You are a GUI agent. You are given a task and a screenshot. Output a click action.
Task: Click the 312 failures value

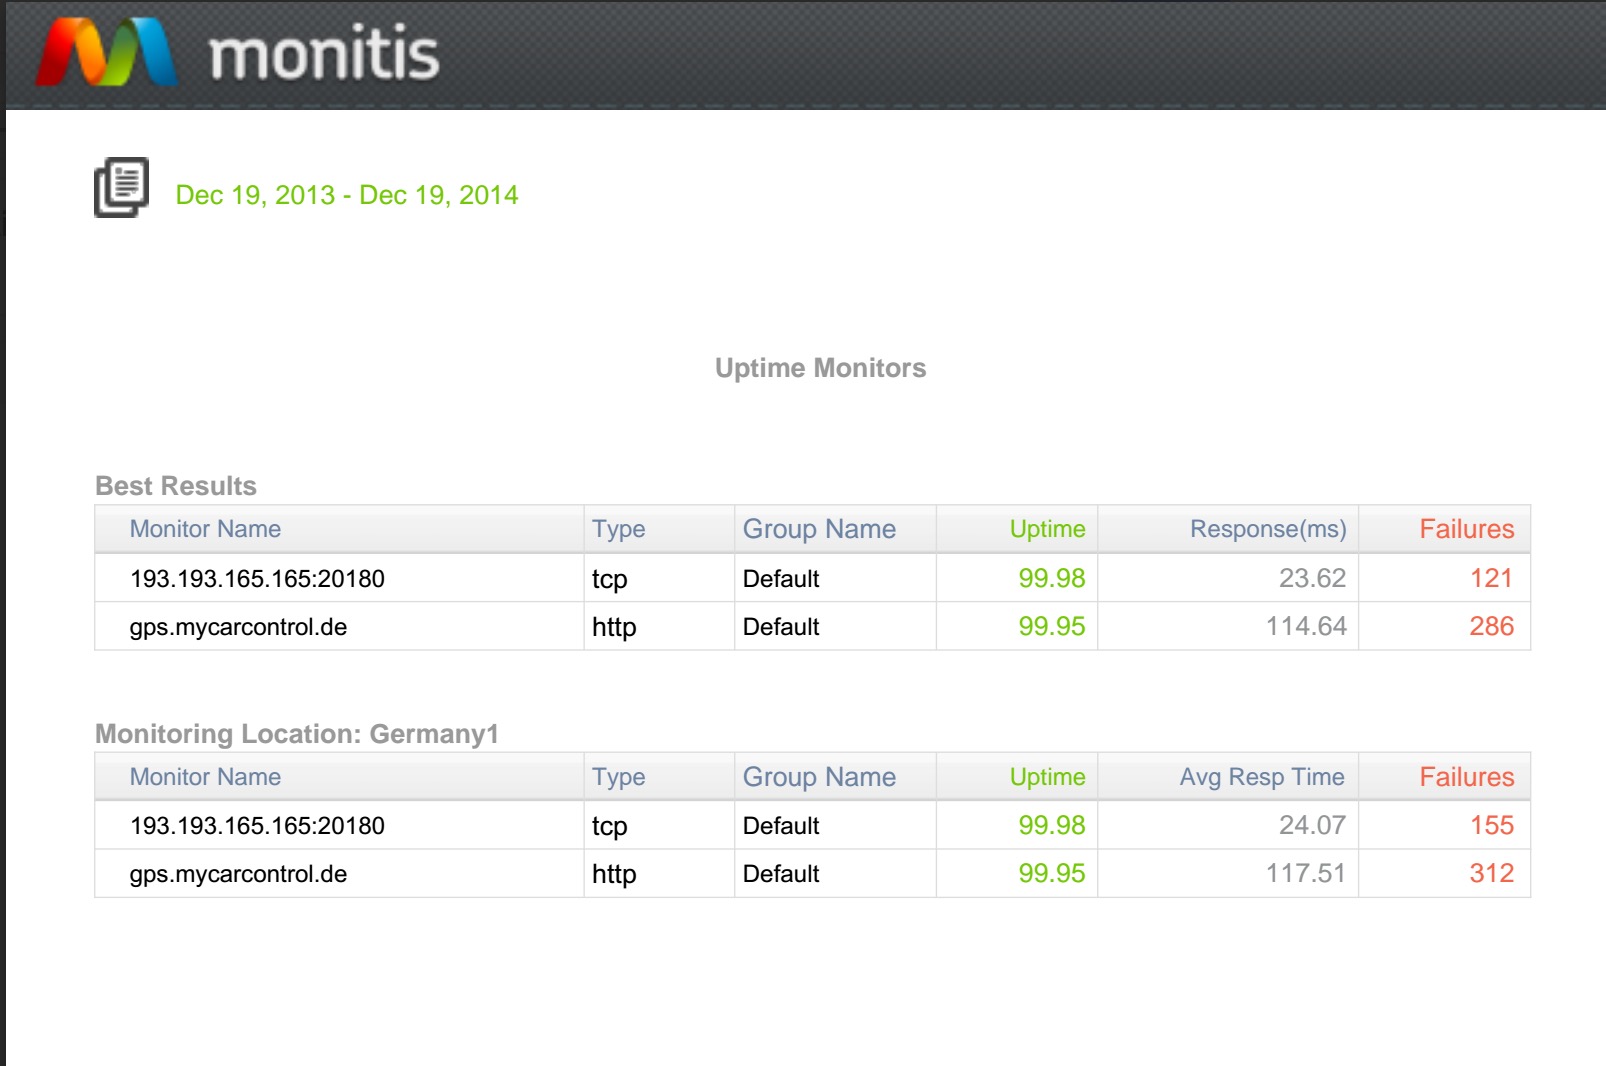(1491, 874)
